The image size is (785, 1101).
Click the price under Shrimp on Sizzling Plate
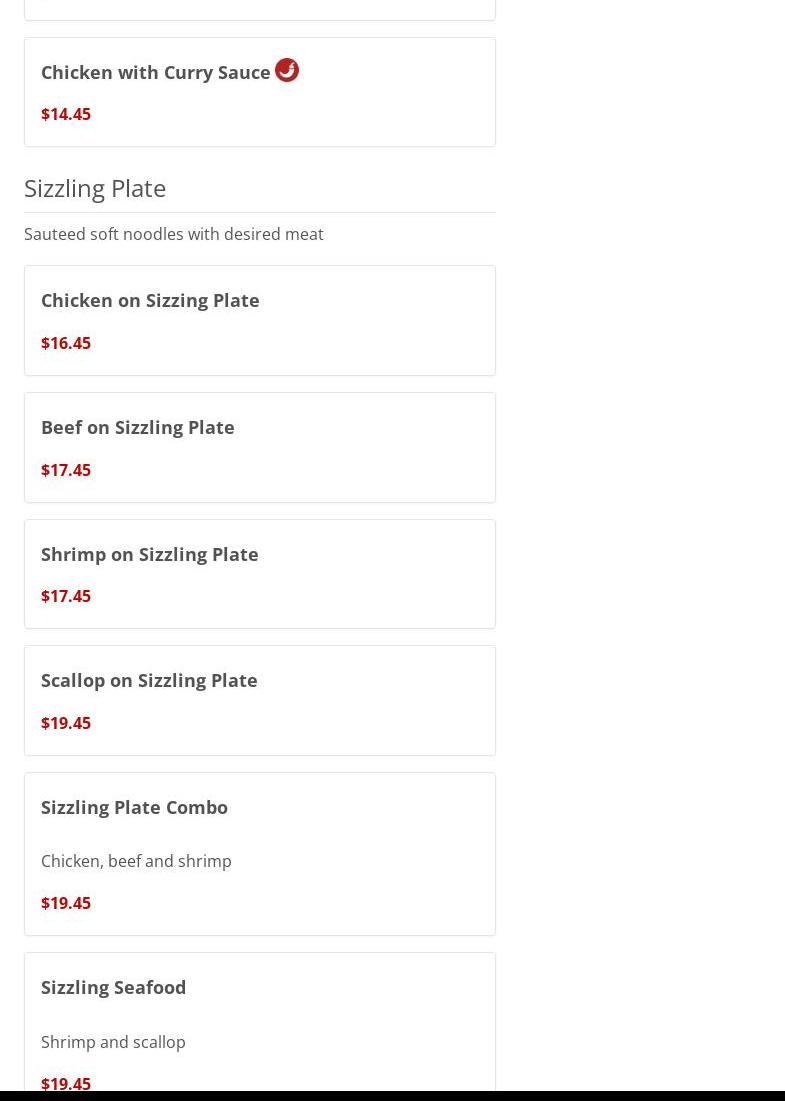click(66, 596)
